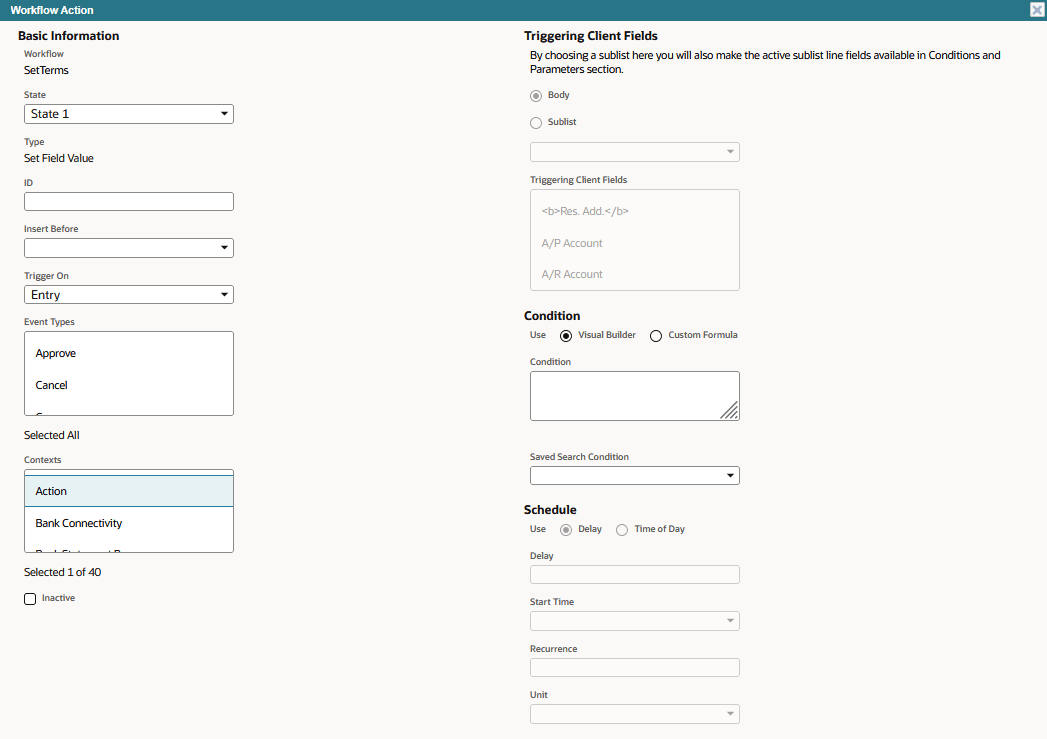Image resolution: width=1047 pixels, height=739 pixels.
Task: Choose the Visual Builder option
Action: click(x=566, y=336)
